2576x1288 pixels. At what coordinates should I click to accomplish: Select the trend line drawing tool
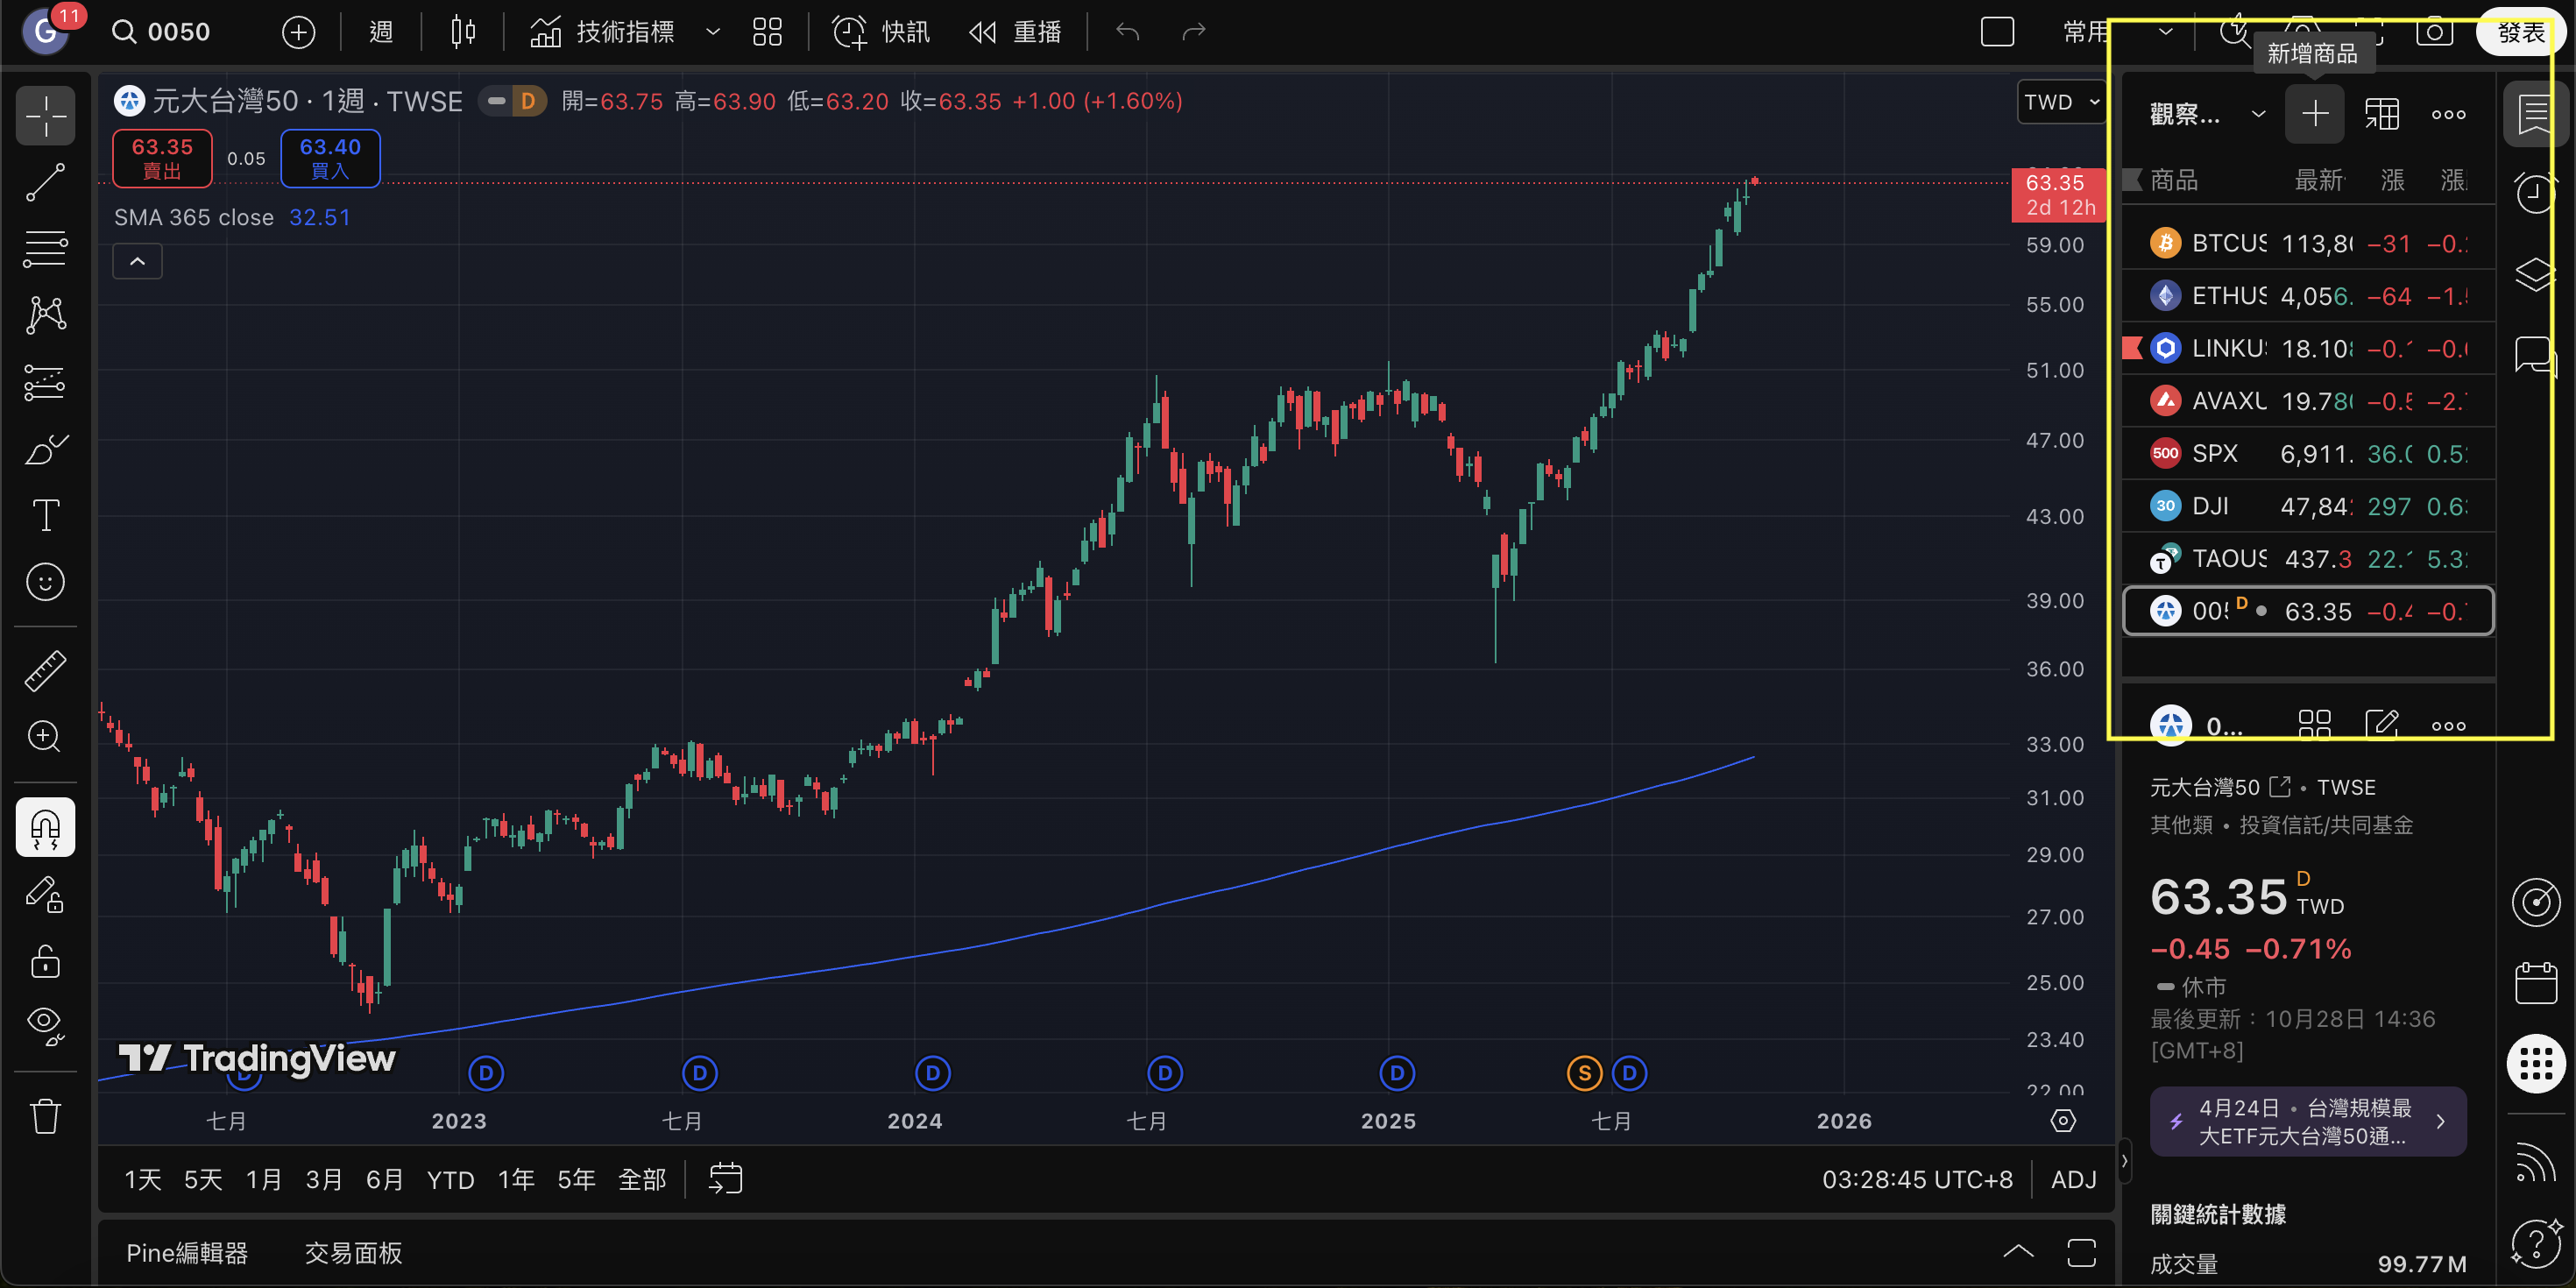[45, 183]
